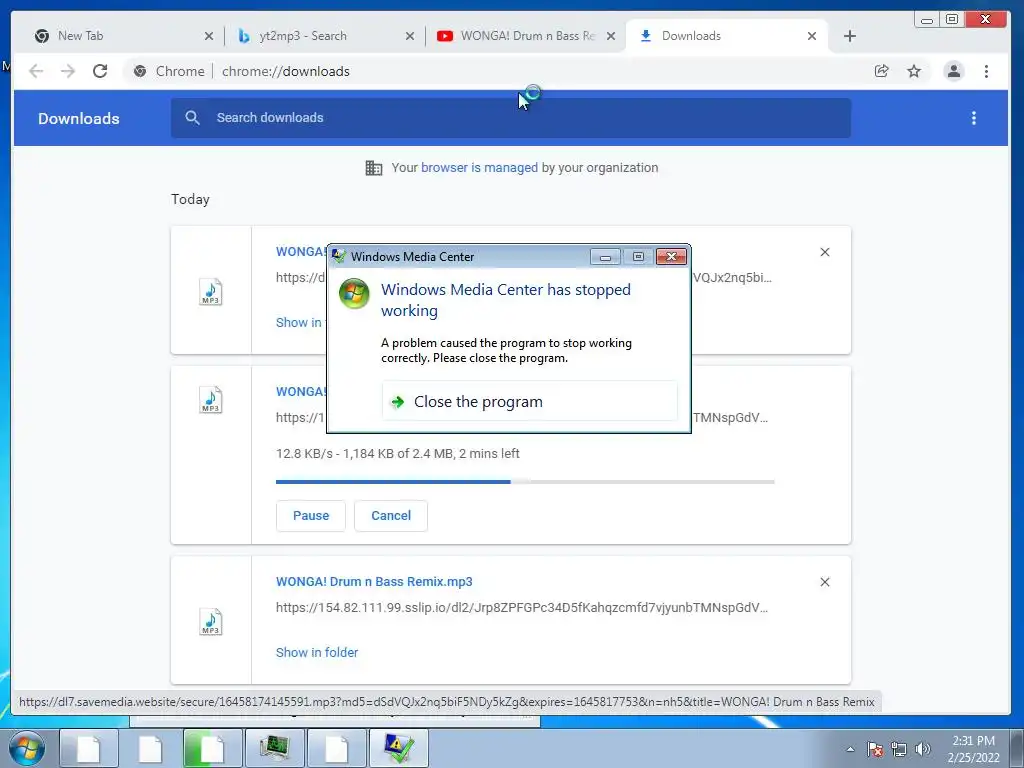Click the download progress bar
The height and width of the screenshot is (768, 1024).
(525, 482)
